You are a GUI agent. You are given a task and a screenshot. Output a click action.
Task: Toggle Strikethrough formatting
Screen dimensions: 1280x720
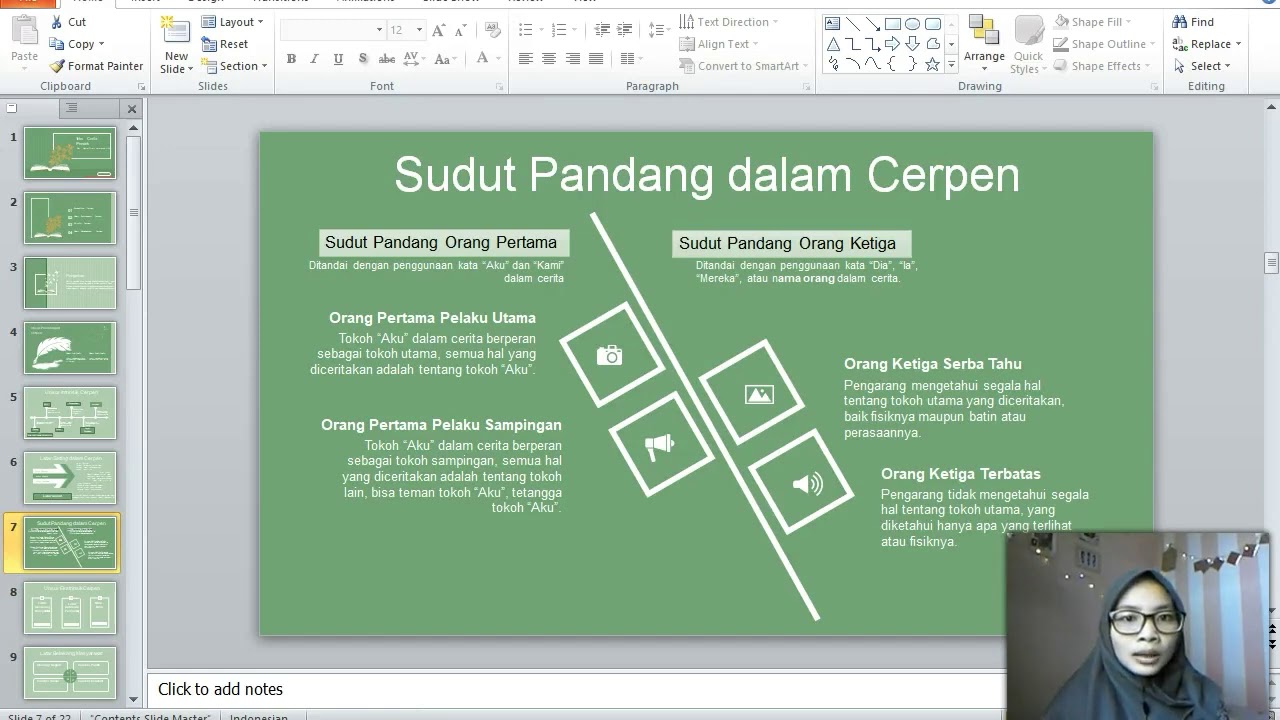(387, 59)
